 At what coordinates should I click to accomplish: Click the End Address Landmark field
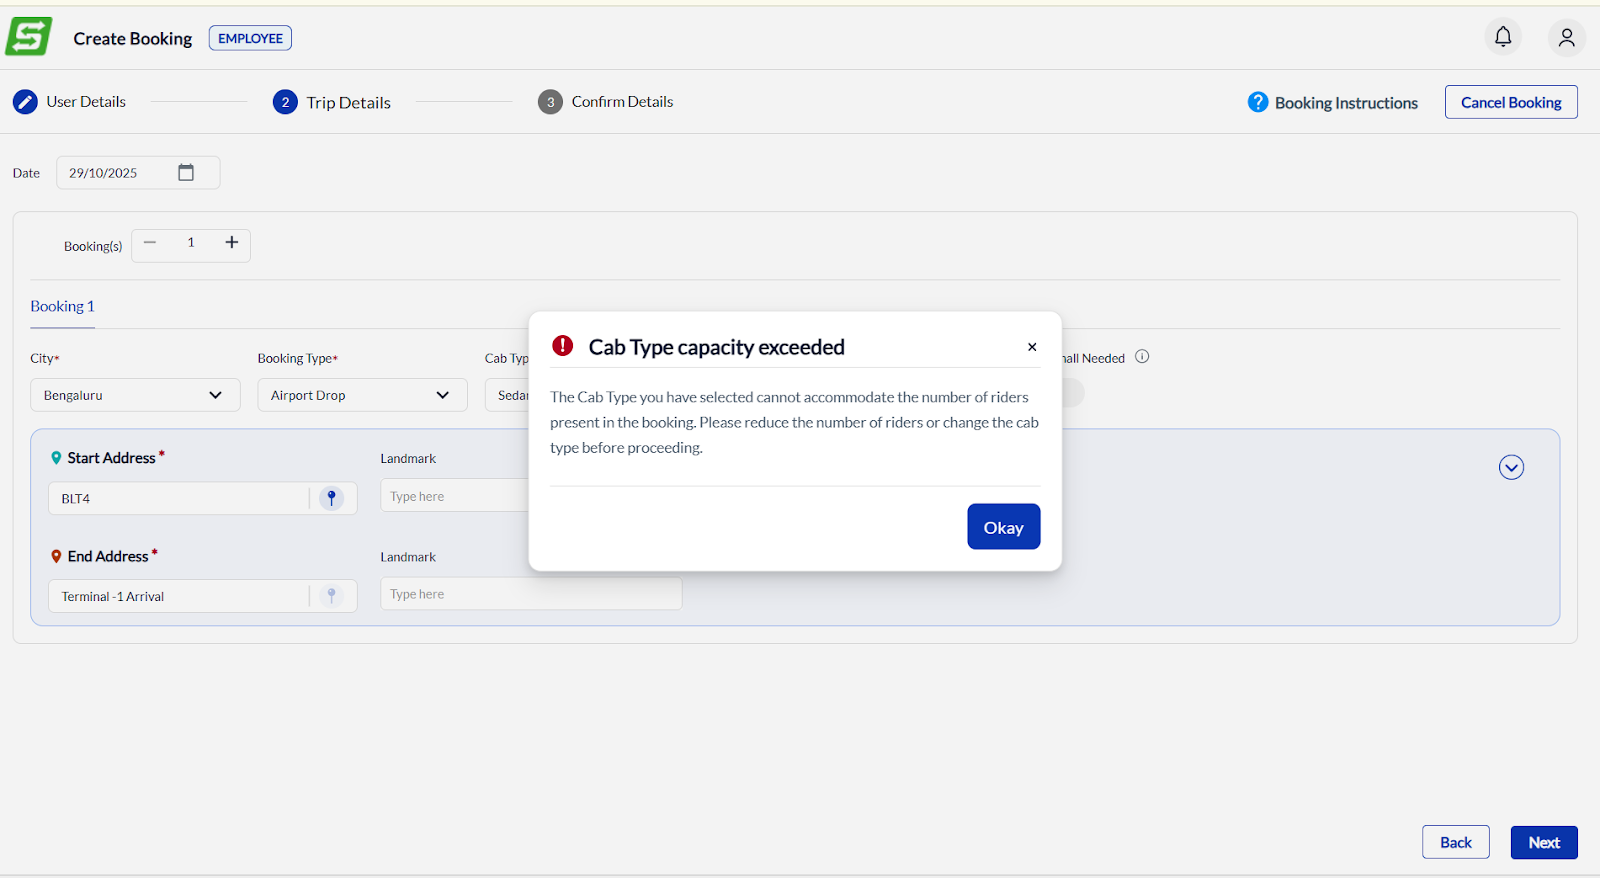click(x=531, y=594)
